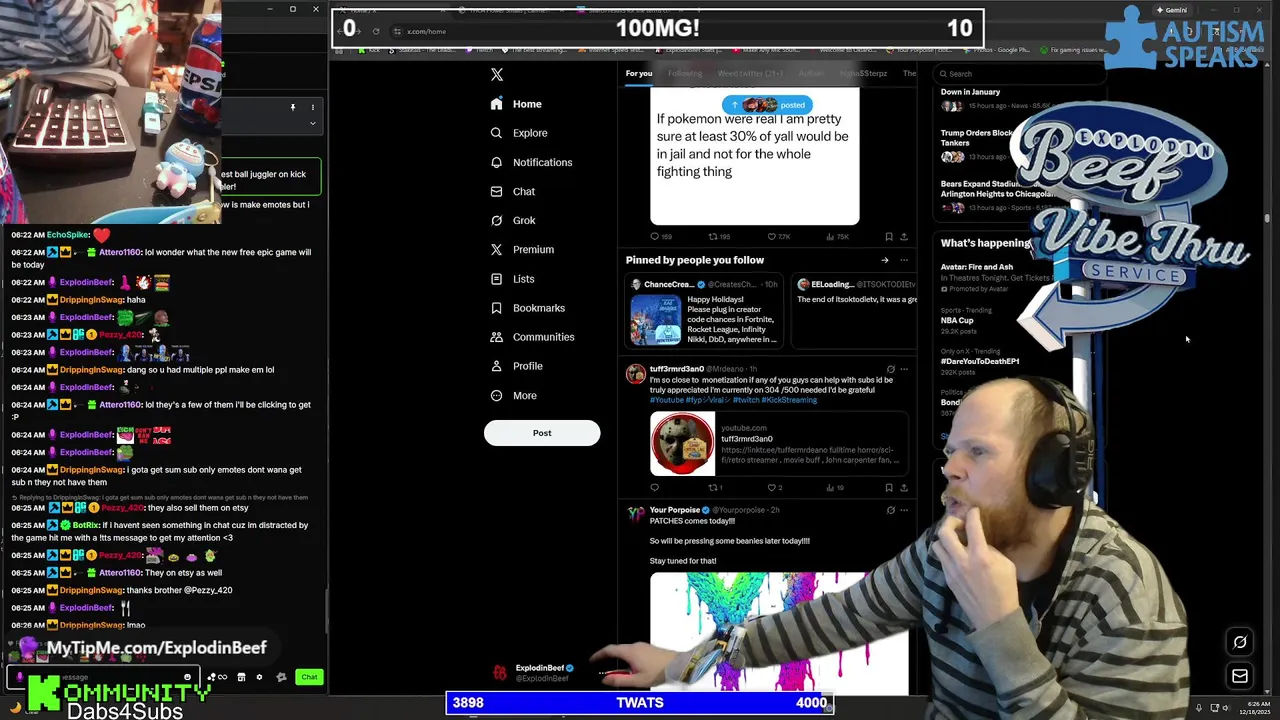Open the EELoading pinned post card
The width and height of the screenshot is (1280, 720).
click(855, 311)
